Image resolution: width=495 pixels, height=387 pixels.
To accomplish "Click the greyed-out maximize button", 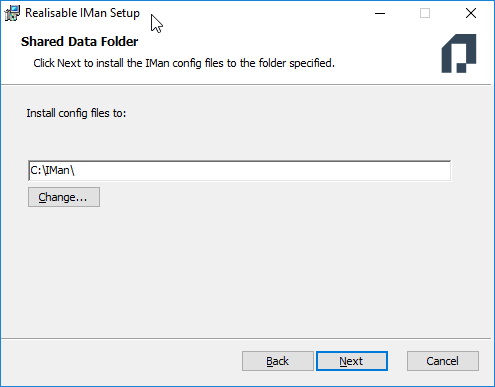I will 425,13.
